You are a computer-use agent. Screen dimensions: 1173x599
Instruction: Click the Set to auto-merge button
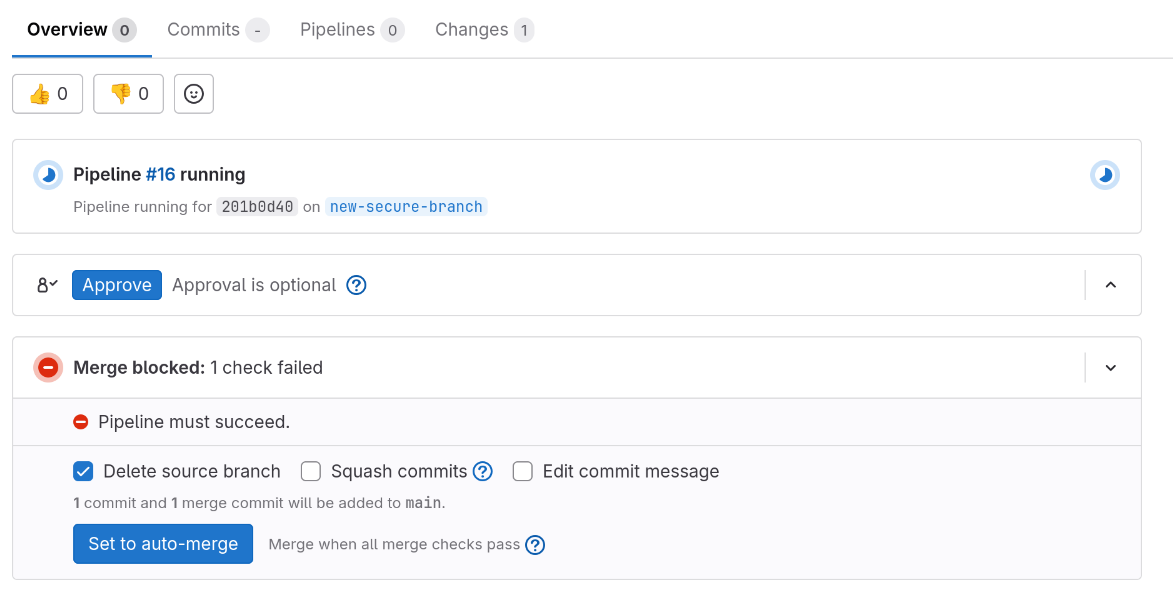pos(163,544)
